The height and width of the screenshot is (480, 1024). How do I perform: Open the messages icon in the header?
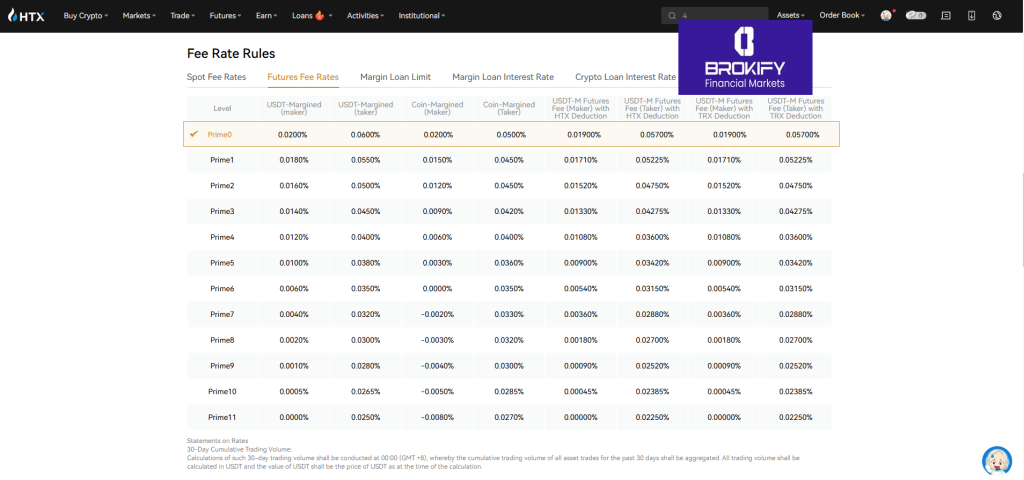946,16
